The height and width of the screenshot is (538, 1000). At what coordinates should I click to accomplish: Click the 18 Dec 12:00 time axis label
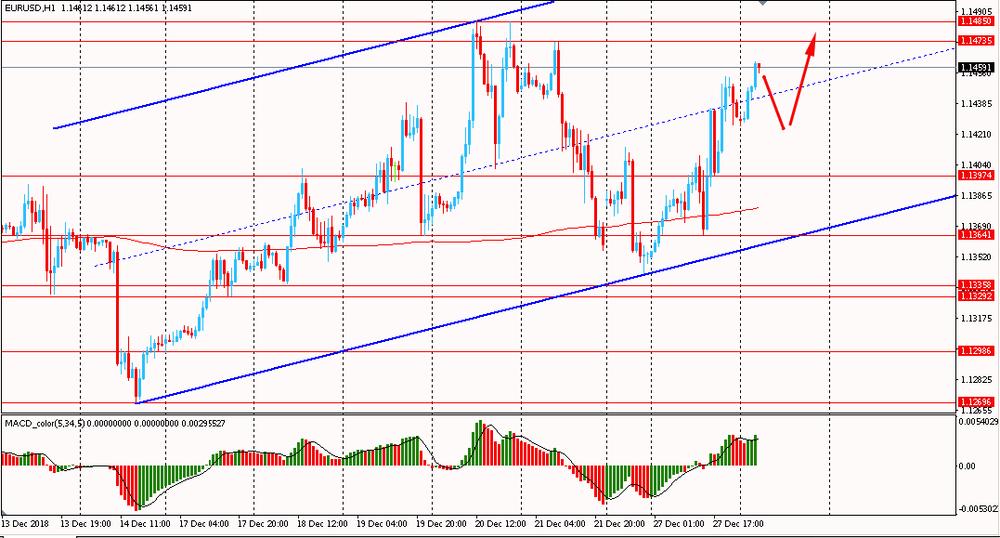tap(321, 524)
